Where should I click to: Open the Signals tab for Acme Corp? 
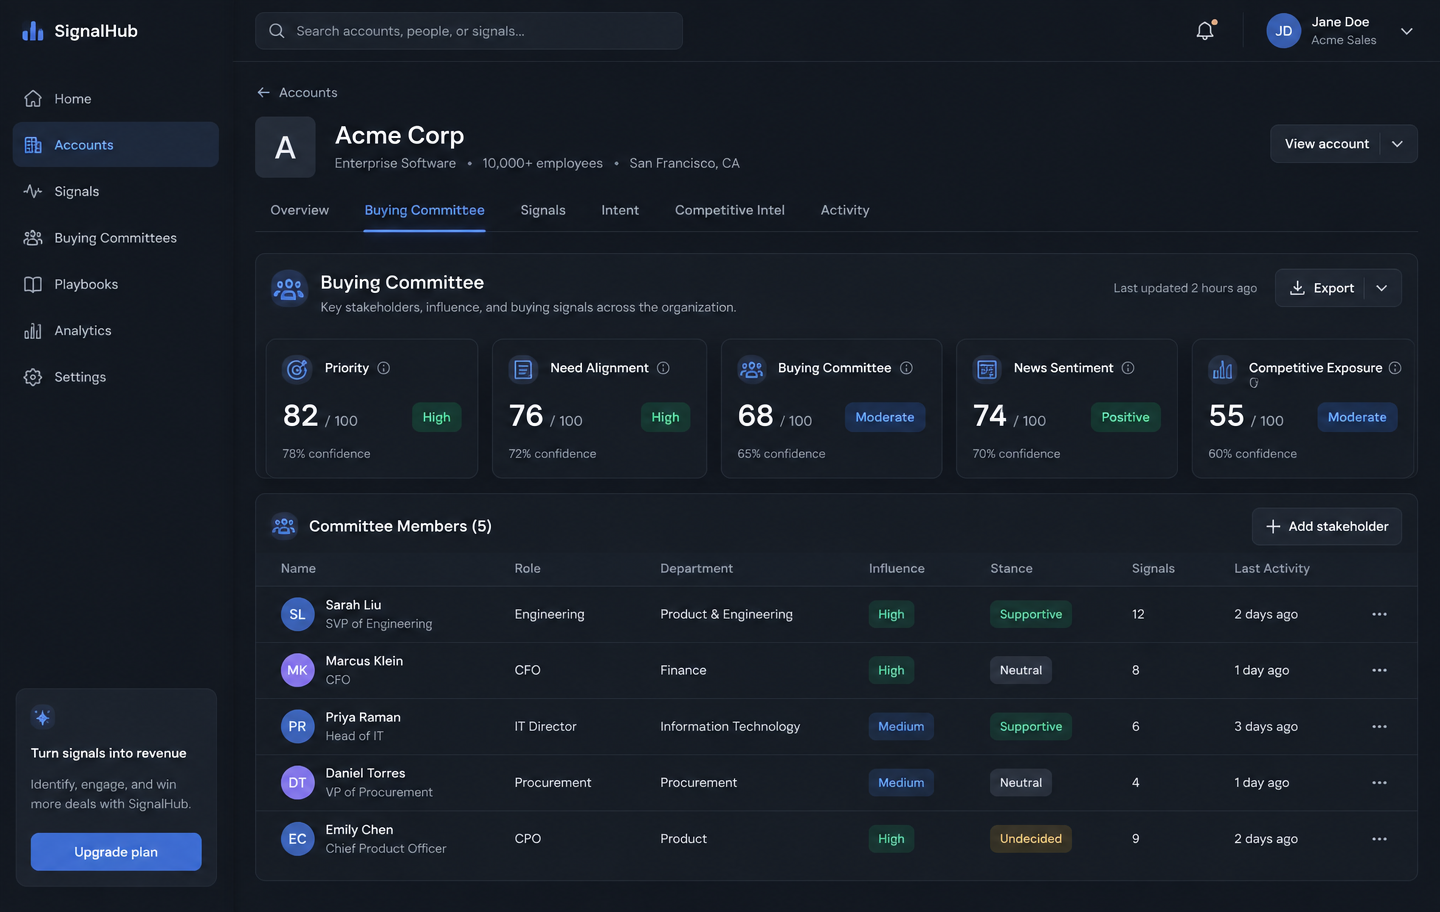pyautogui.click(x=543, y=210)
